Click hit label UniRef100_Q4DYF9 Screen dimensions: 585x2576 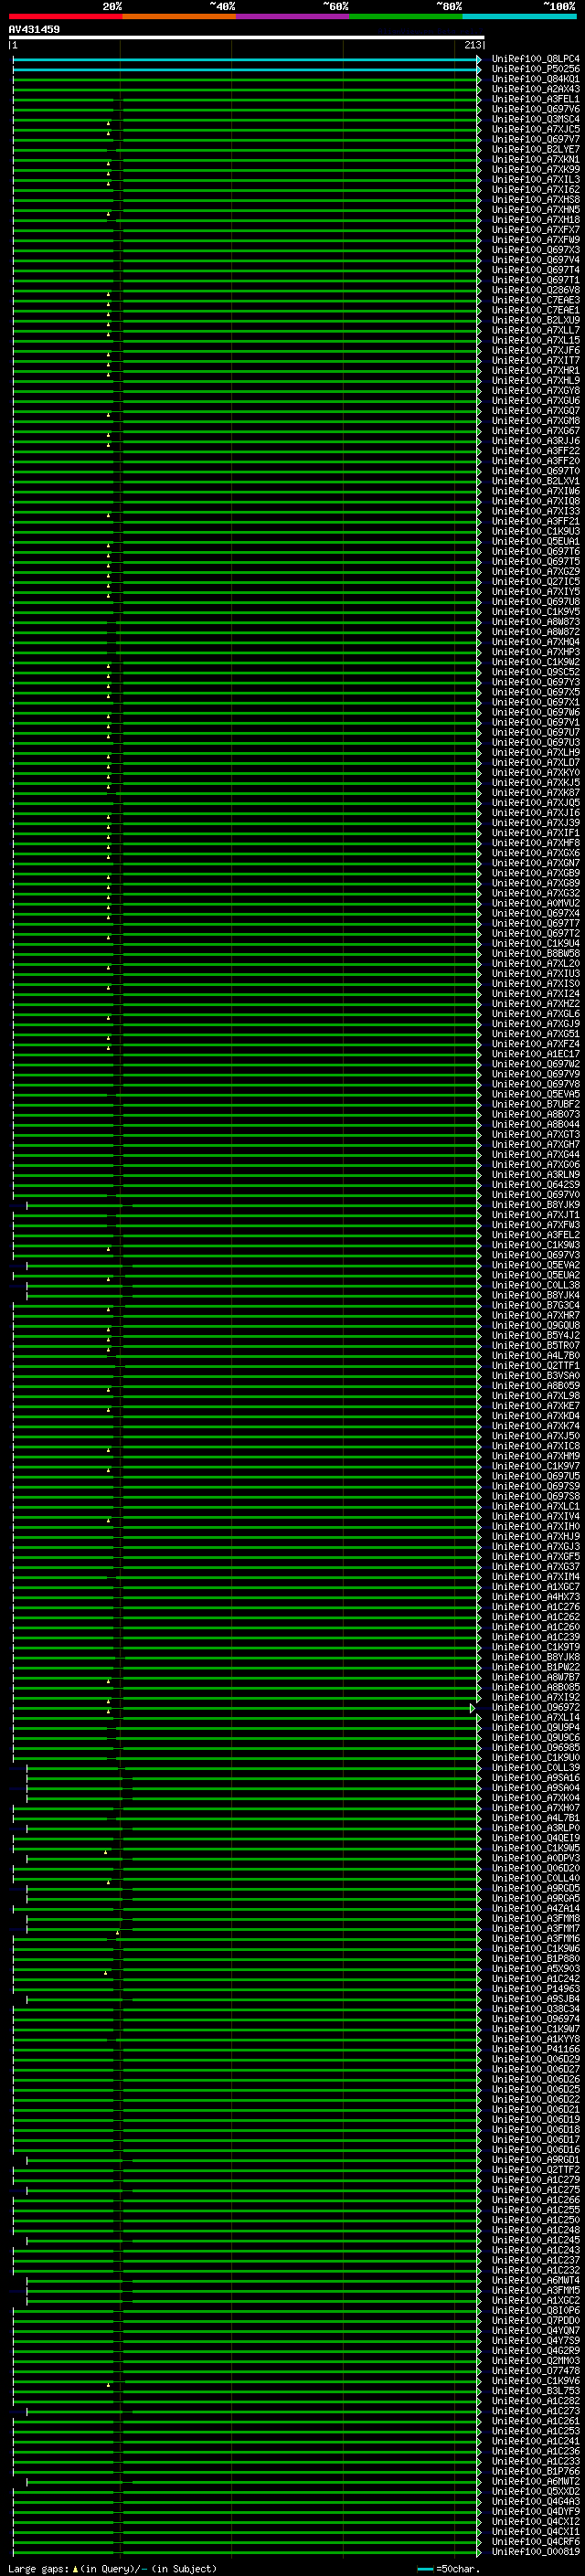pos(521,2512)
